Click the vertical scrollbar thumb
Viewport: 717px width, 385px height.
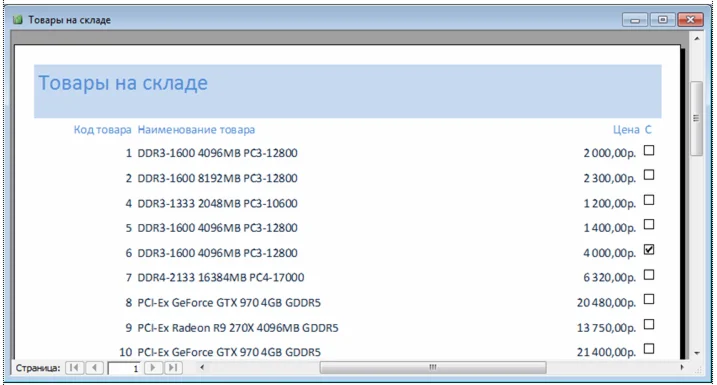pos(696,119)
